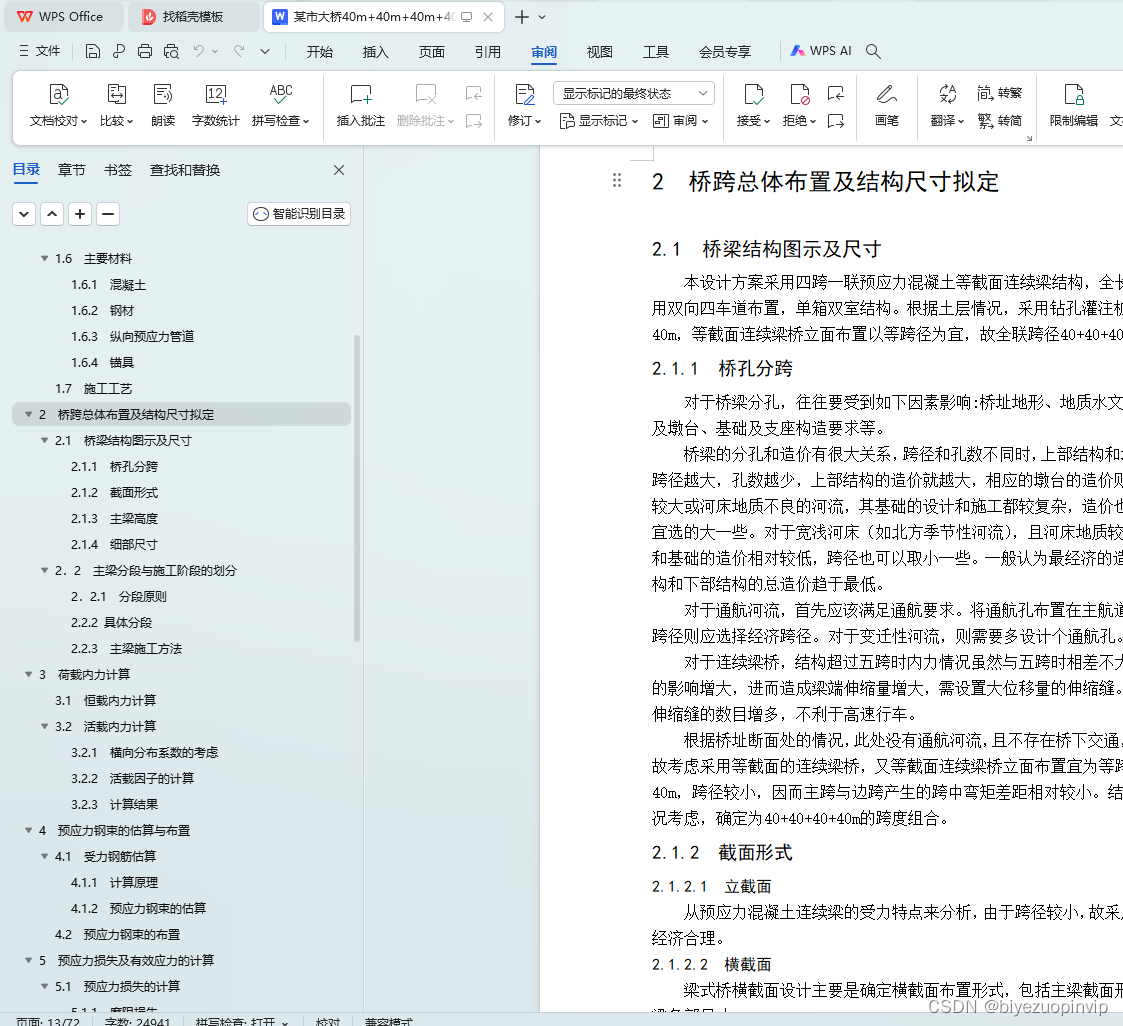Open 限制编辑 restrict editing
The image size is (1123, 1026).
tap(1074, 105)
